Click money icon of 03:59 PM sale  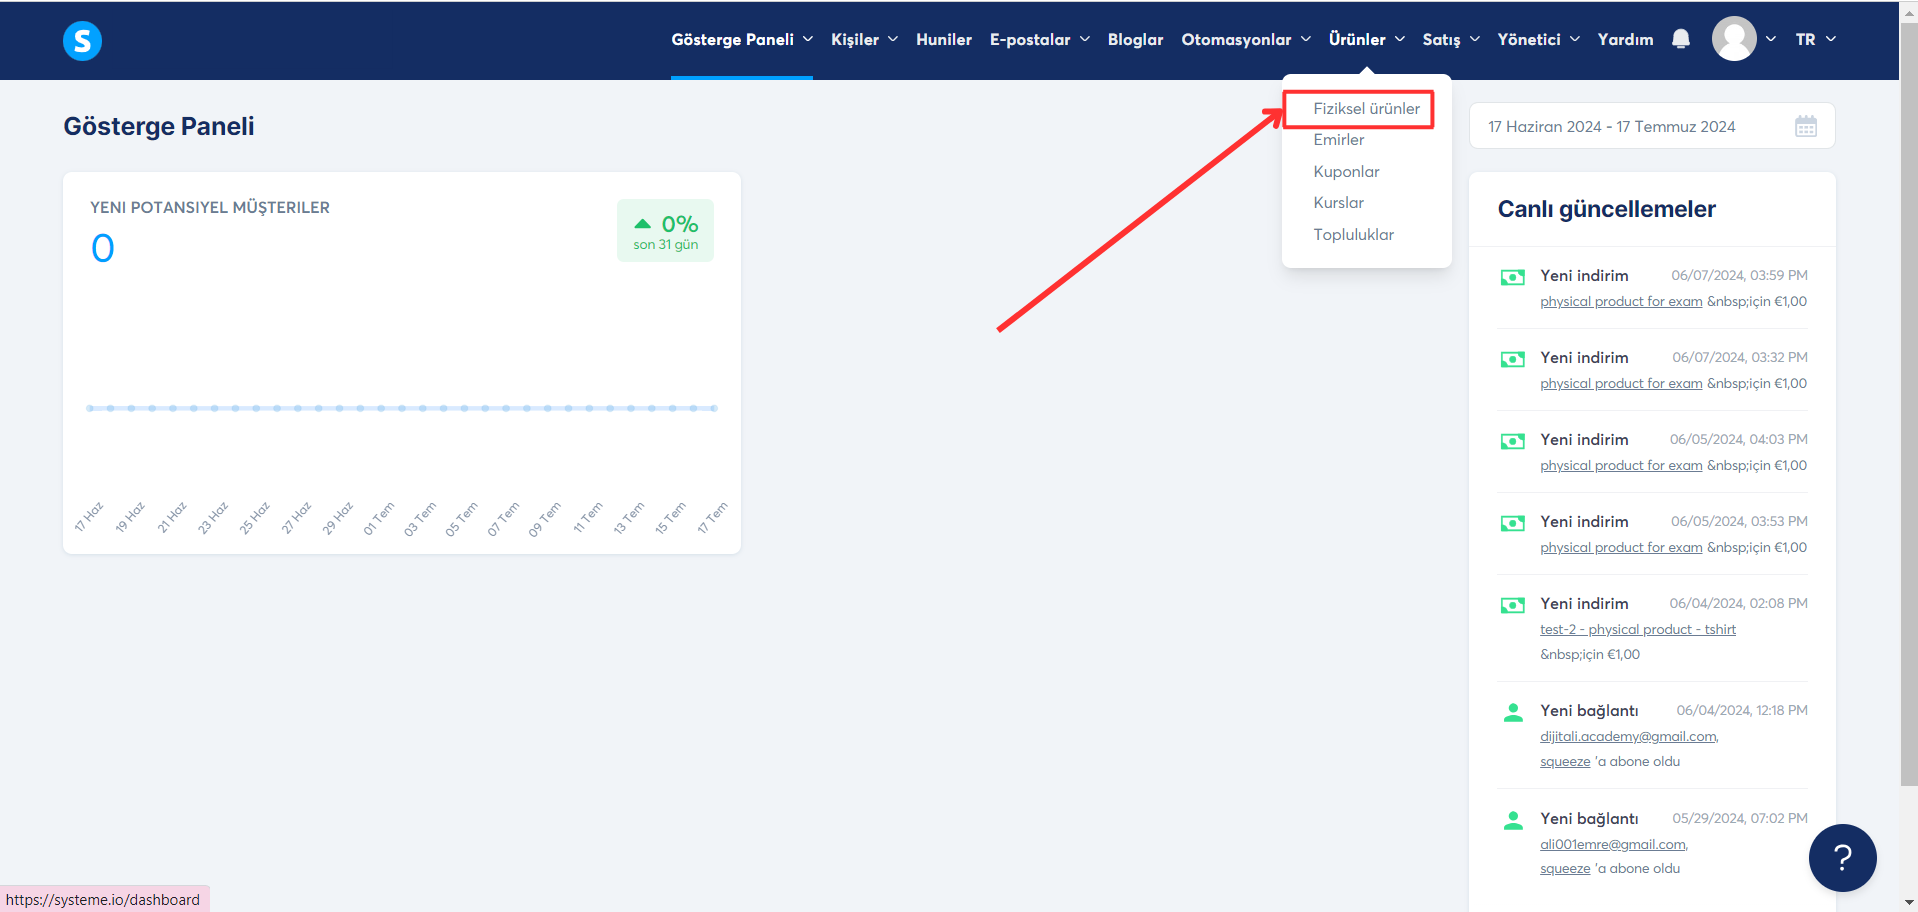pos(1513,277)
